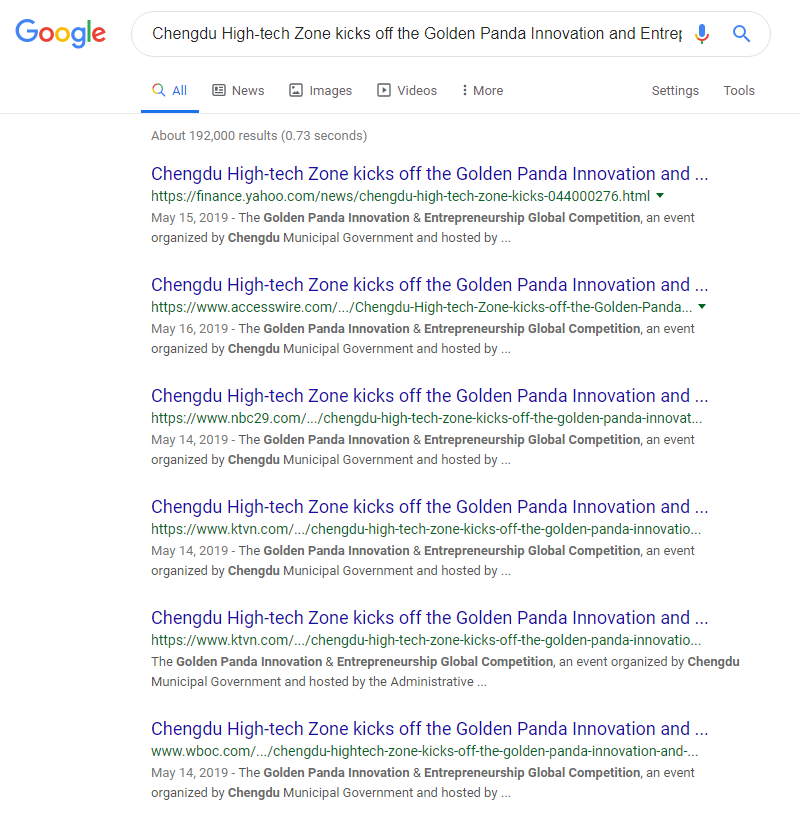This screenshot has height=815, width=800.
Task: Open the Yahoo Finance result headline
Action: pos(429,174)
